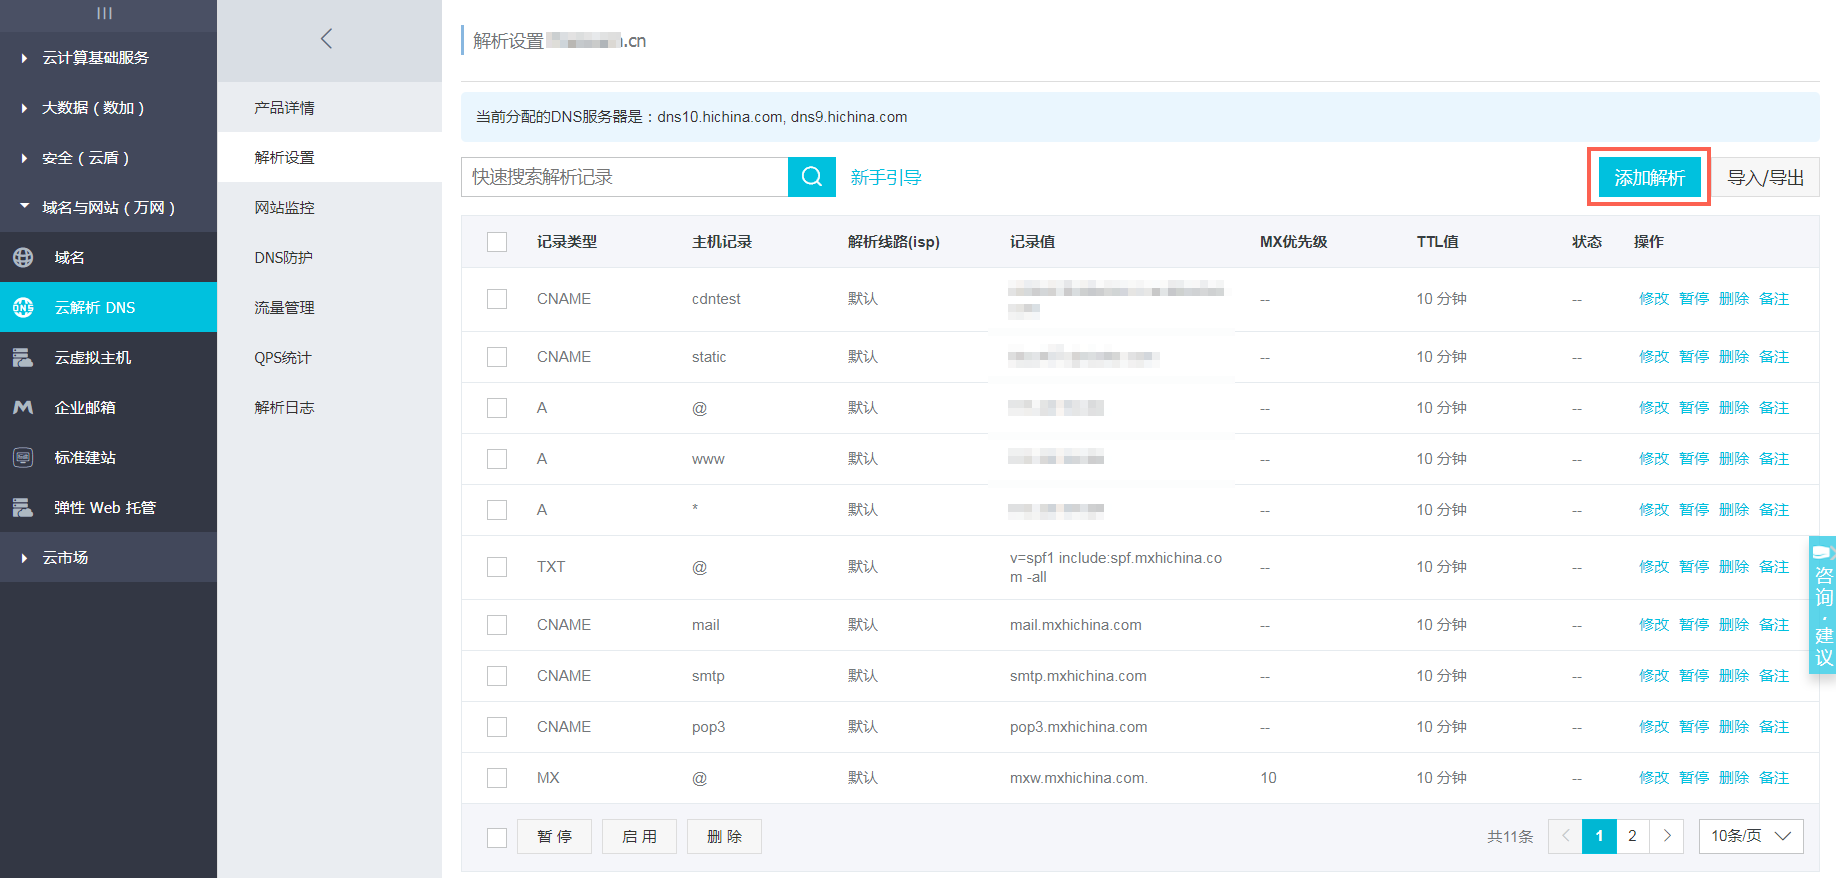Select 解析设置 menu item
The height and width of the screenshot is (878, 1836).
coord(330,157)
